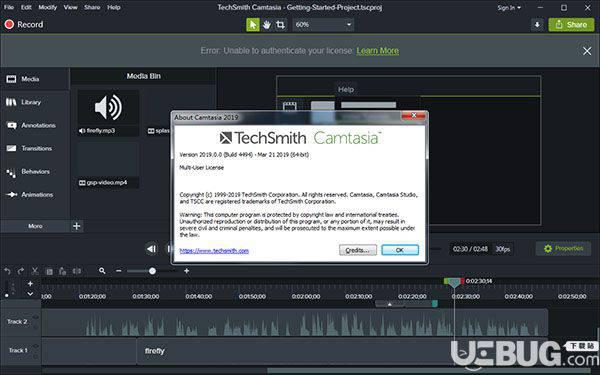600x375 pixels.
Task: Select the firefly clip on Track 1
Action: 295,351
